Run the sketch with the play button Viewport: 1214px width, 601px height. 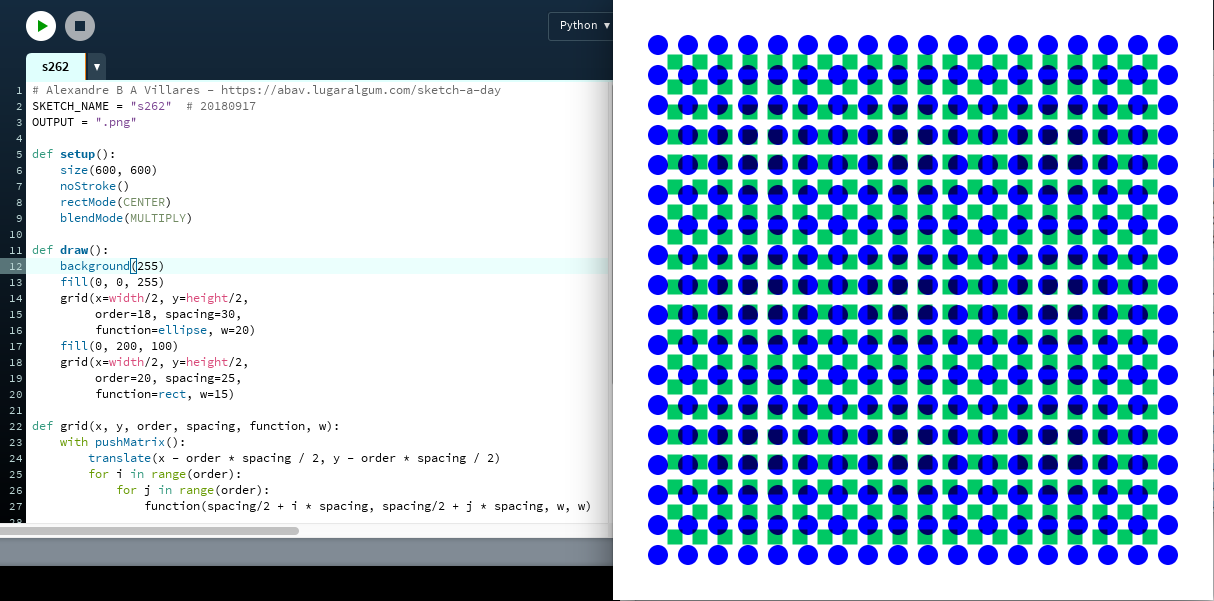[41, 26]
